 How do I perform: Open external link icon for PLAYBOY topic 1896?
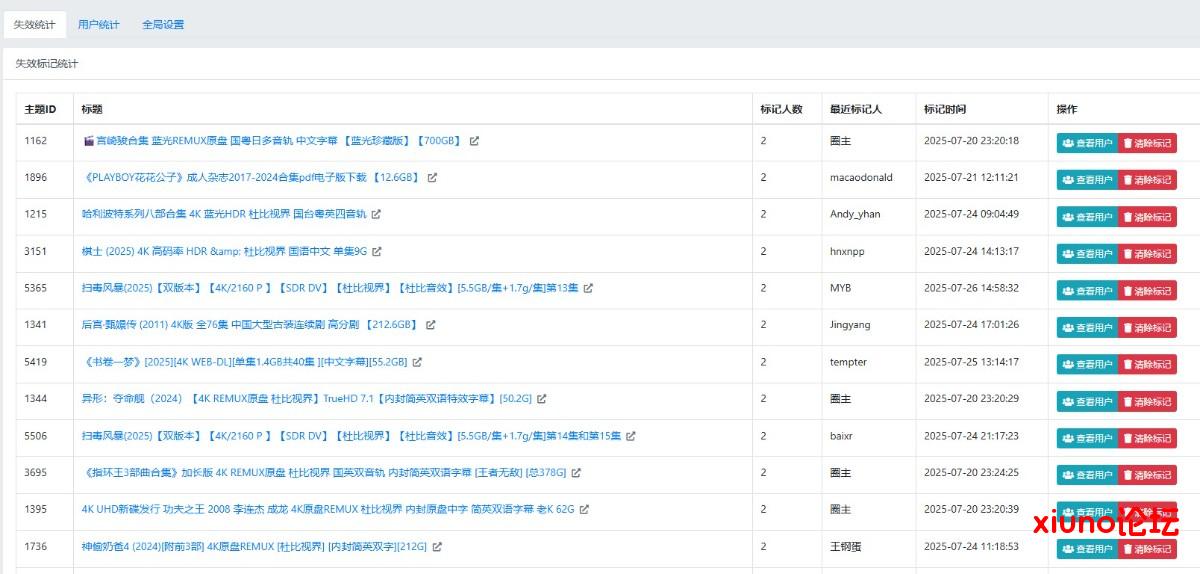432,178
